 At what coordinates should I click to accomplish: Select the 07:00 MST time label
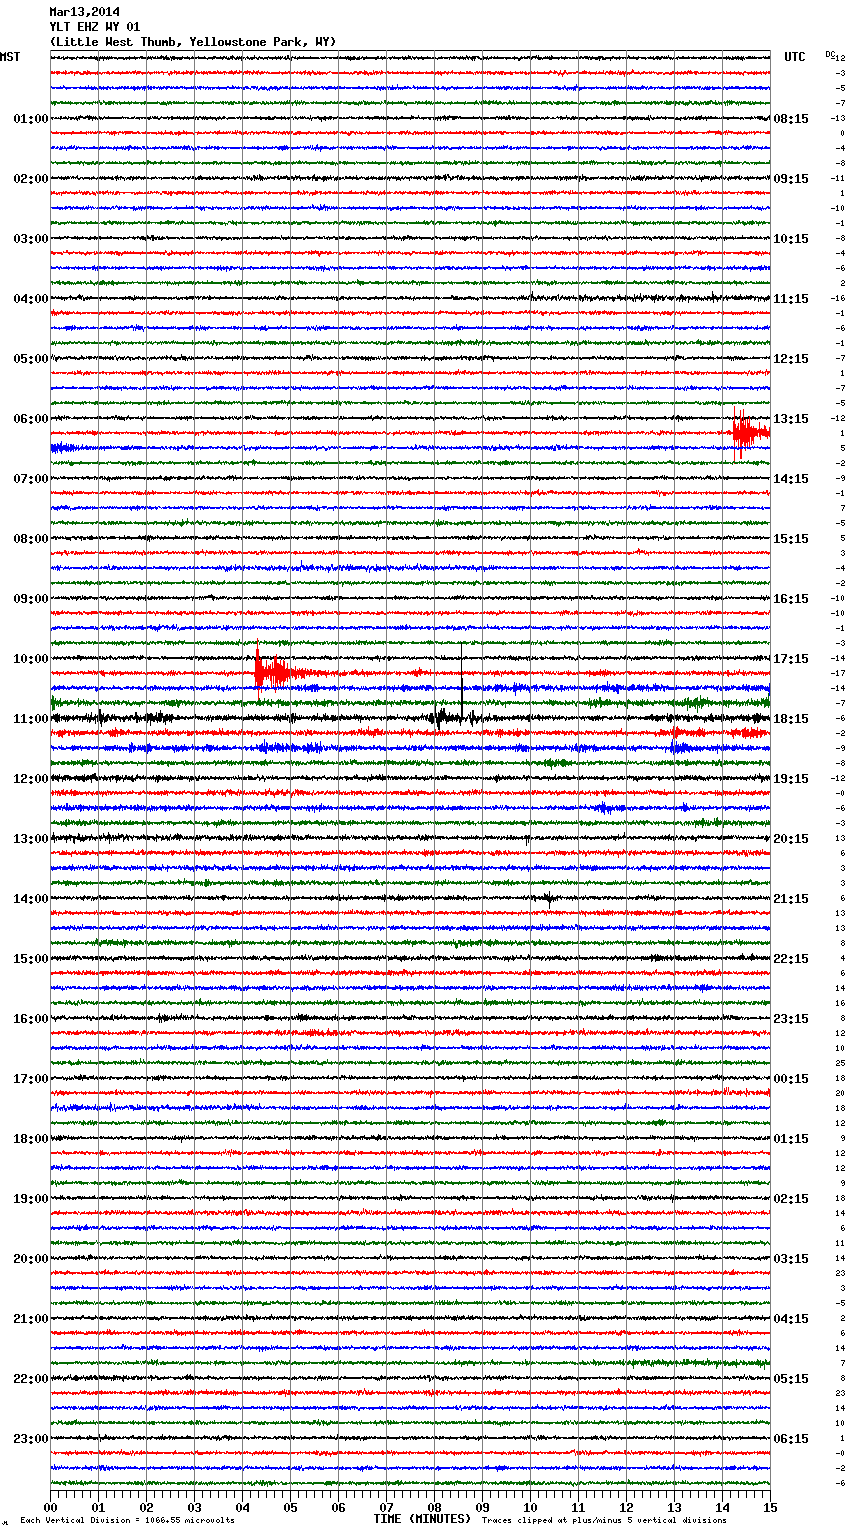coord(30,479)
